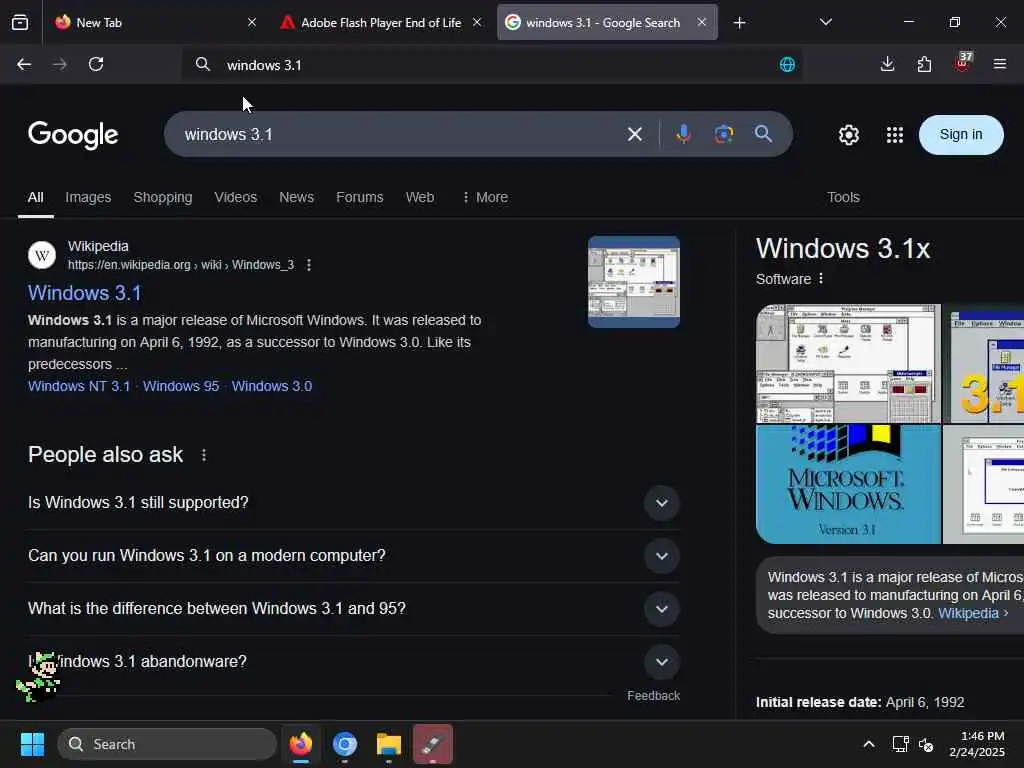The height and width of the screenshot is (768, 1024).
Task: Open the Firefox hamburger application menu
Action: (x=999, y=64)
